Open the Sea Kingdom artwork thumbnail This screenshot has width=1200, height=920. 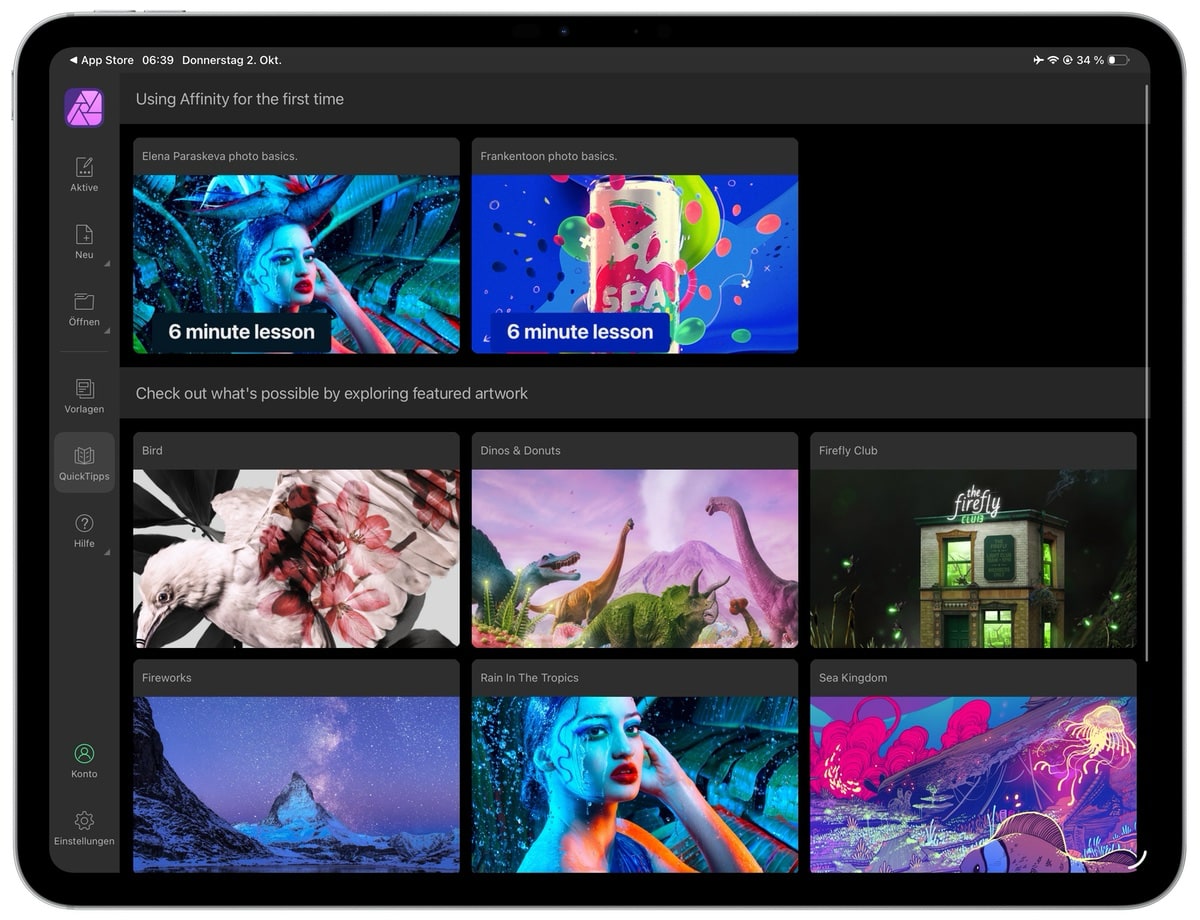point(972,784)
